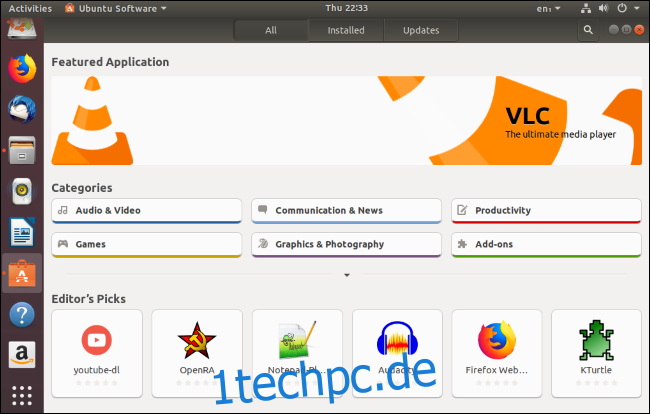Open Firefox from the dock
Screen dimensions: 650x414
click(22, 68)
